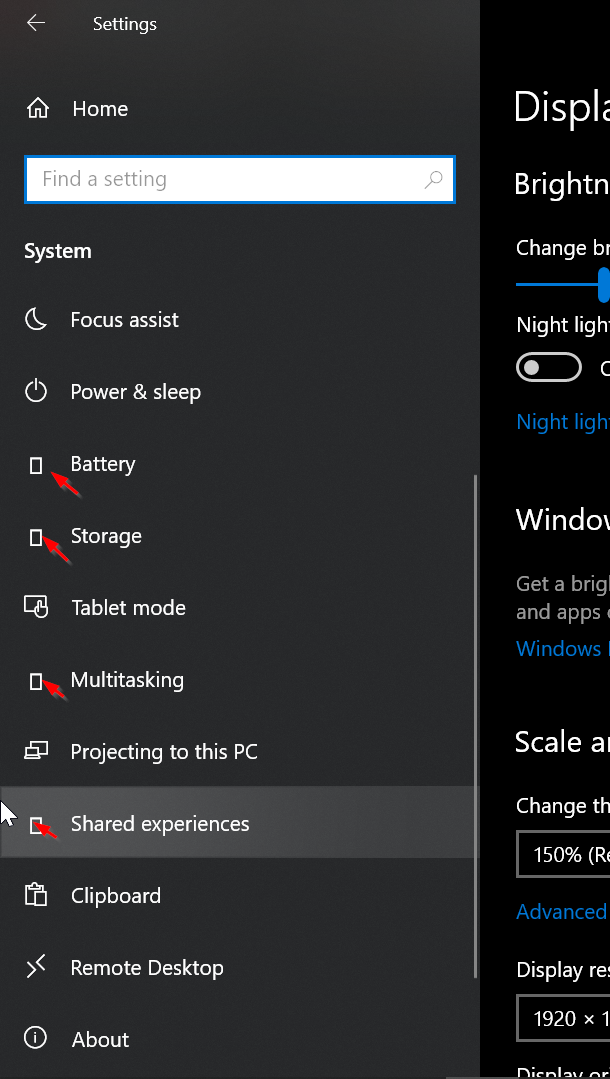
Task: Open the display resolution 1920 dropdown
Action: coord(564,1018)
